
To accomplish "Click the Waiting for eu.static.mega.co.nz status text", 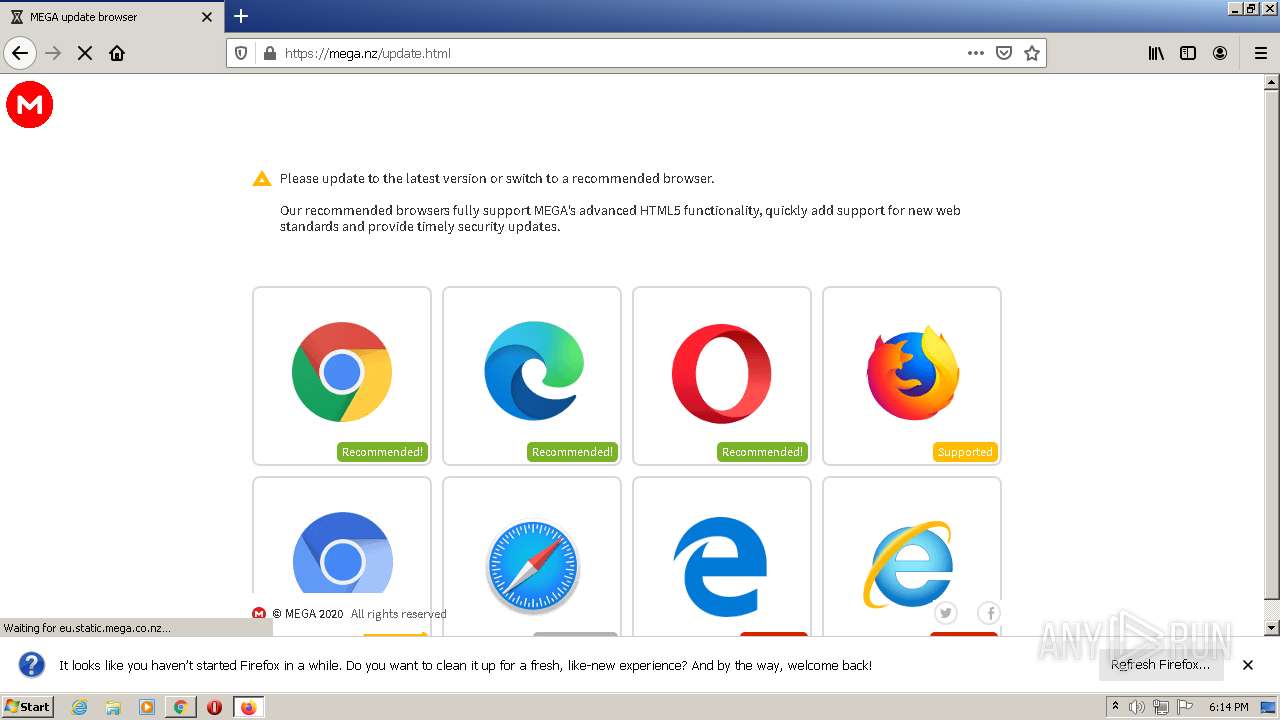I will pos(87,628).
